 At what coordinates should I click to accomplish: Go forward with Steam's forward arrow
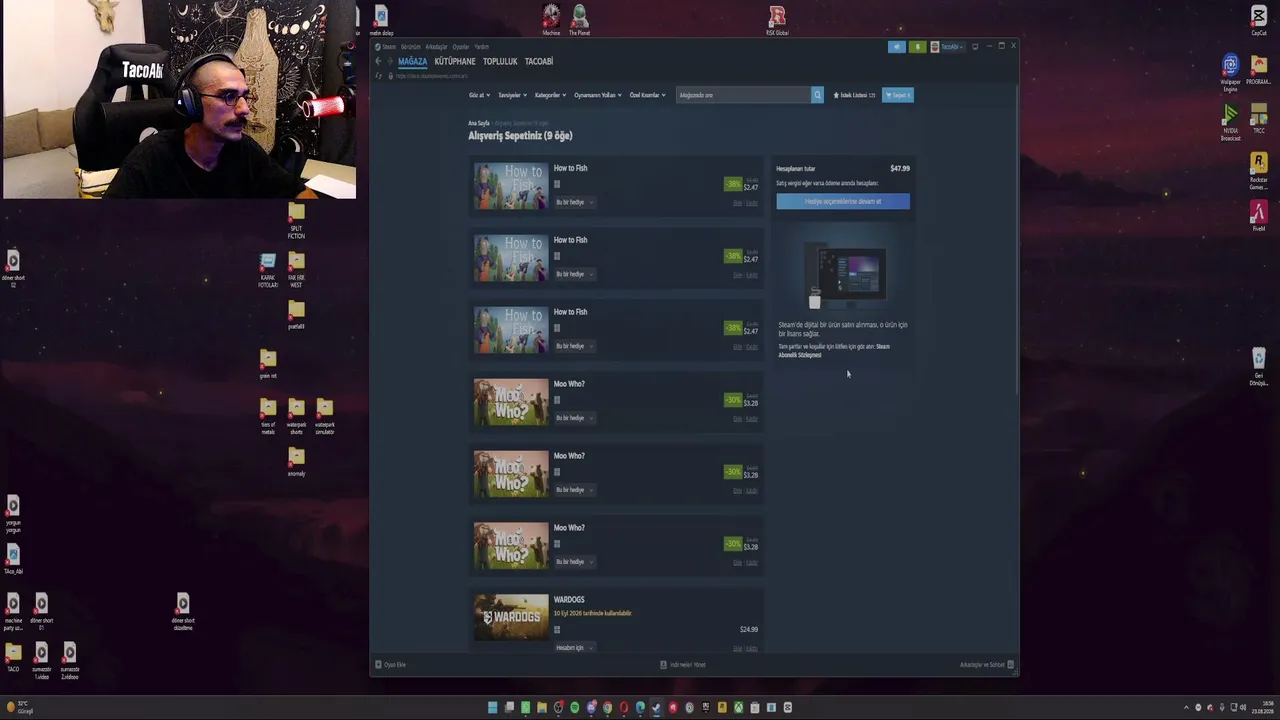coord(390,61)
